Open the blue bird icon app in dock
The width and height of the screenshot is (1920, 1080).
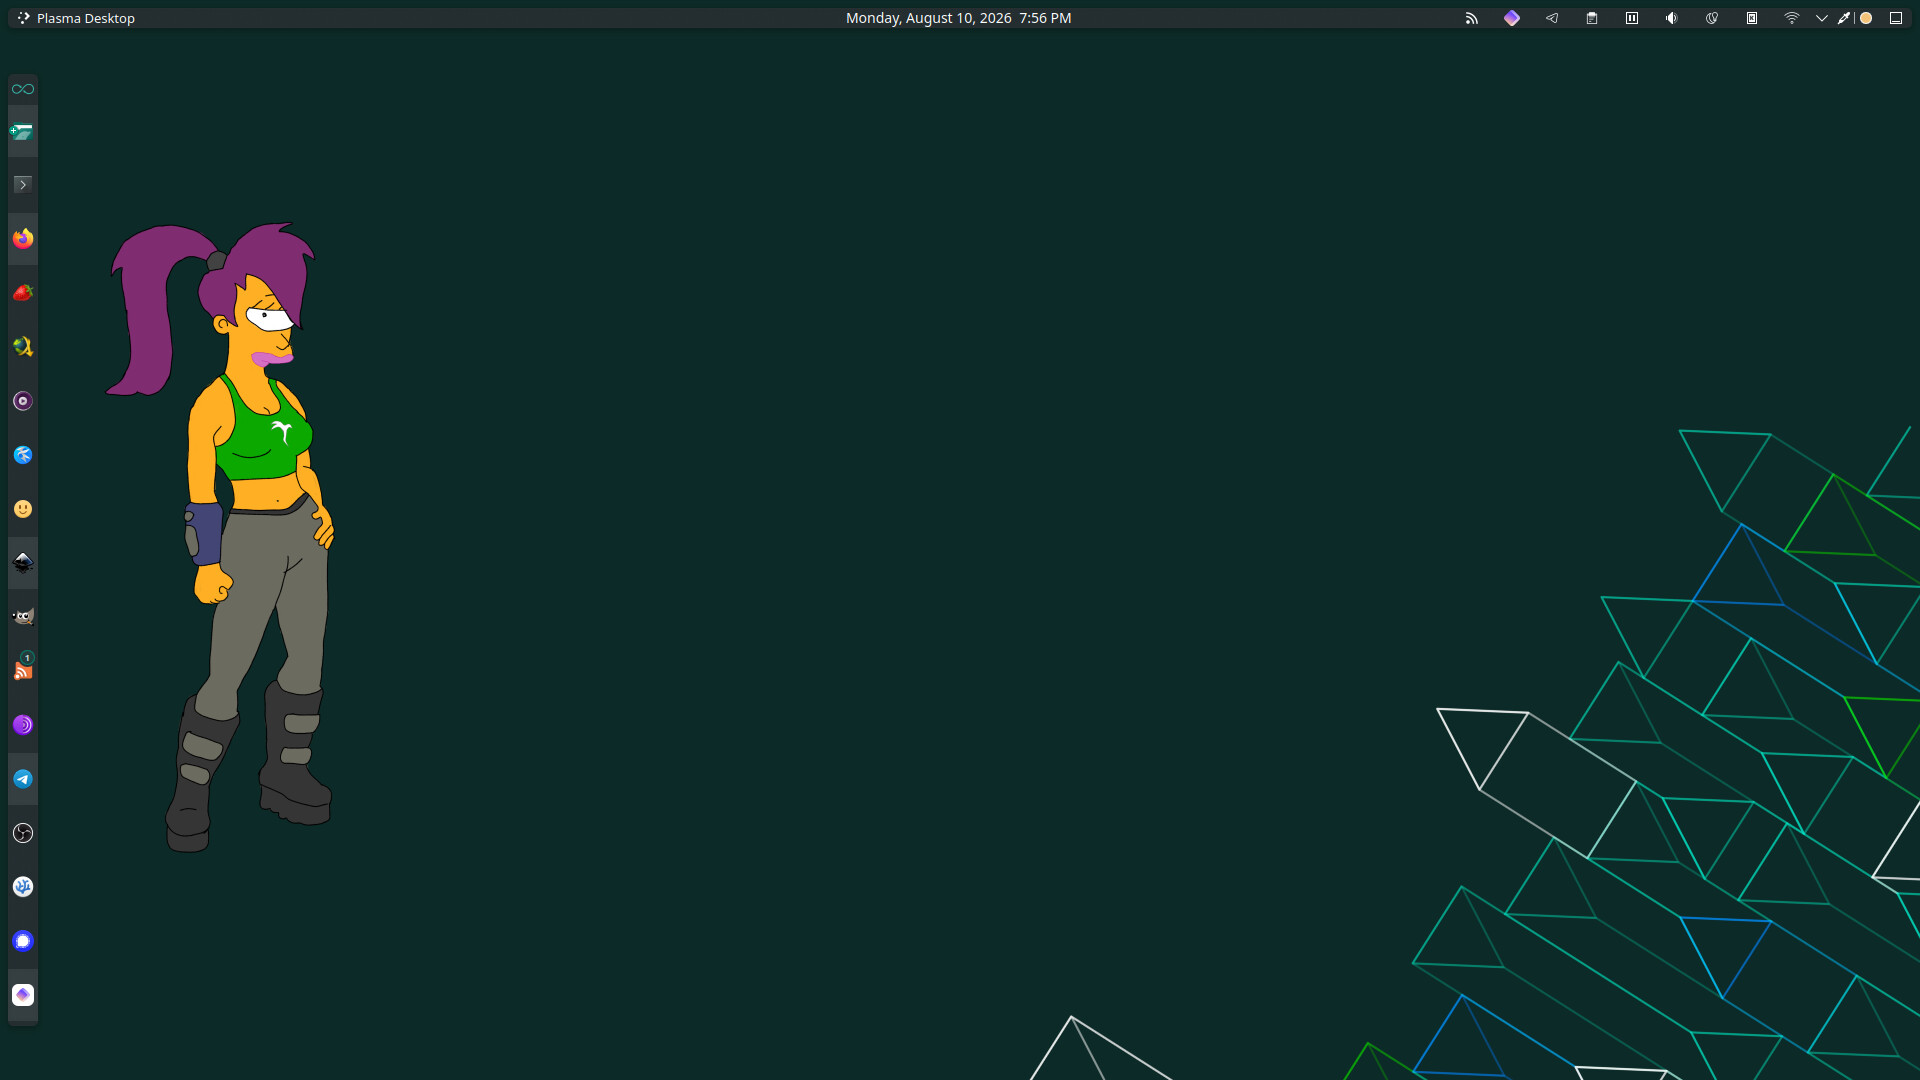point(23,455)
